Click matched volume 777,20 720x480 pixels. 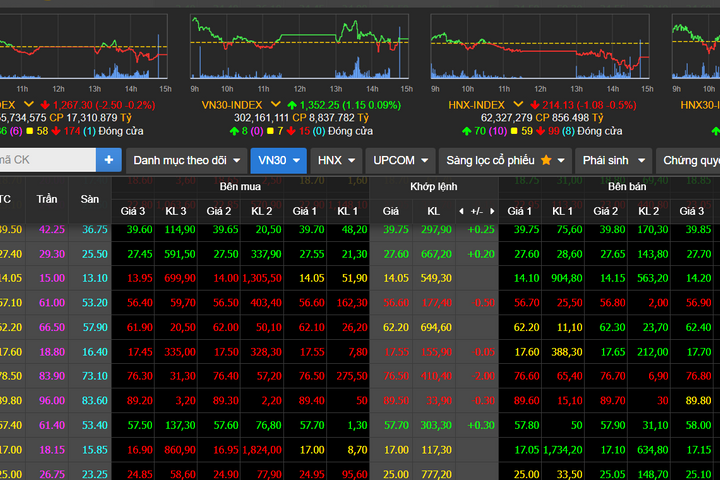[436, 474]
